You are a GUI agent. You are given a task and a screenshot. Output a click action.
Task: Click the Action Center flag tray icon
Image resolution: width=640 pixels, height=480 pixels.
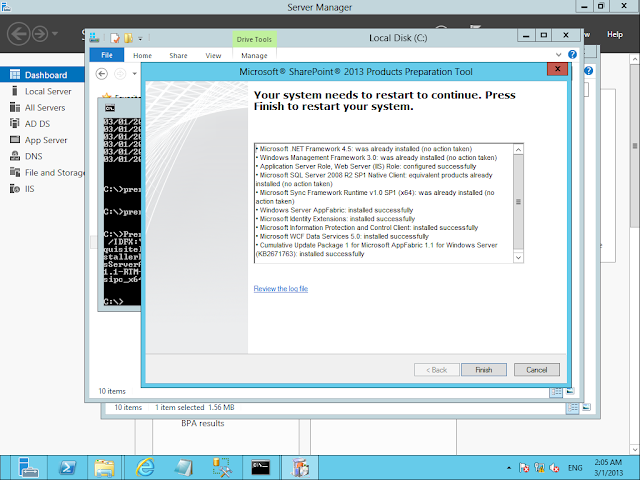[524, 468]
